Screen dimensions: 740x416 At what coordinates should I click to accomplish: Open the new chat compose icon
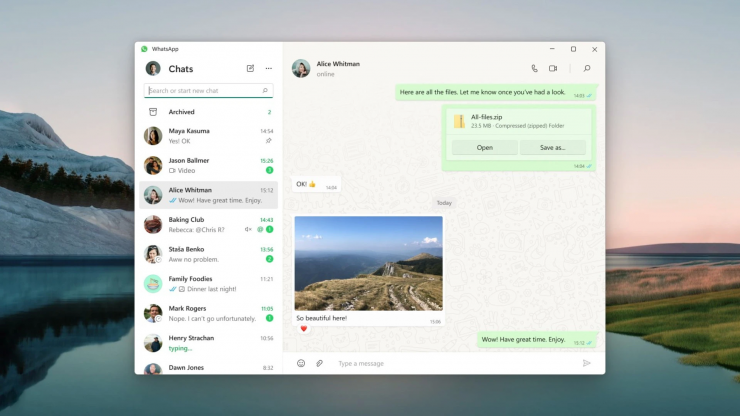pos(250,69)
